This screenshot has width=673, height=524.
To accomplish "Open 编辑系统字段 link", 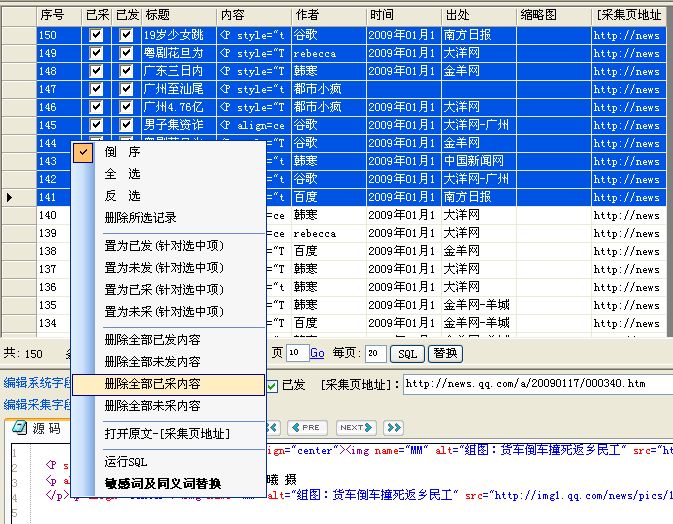I will tap(37, 383).
